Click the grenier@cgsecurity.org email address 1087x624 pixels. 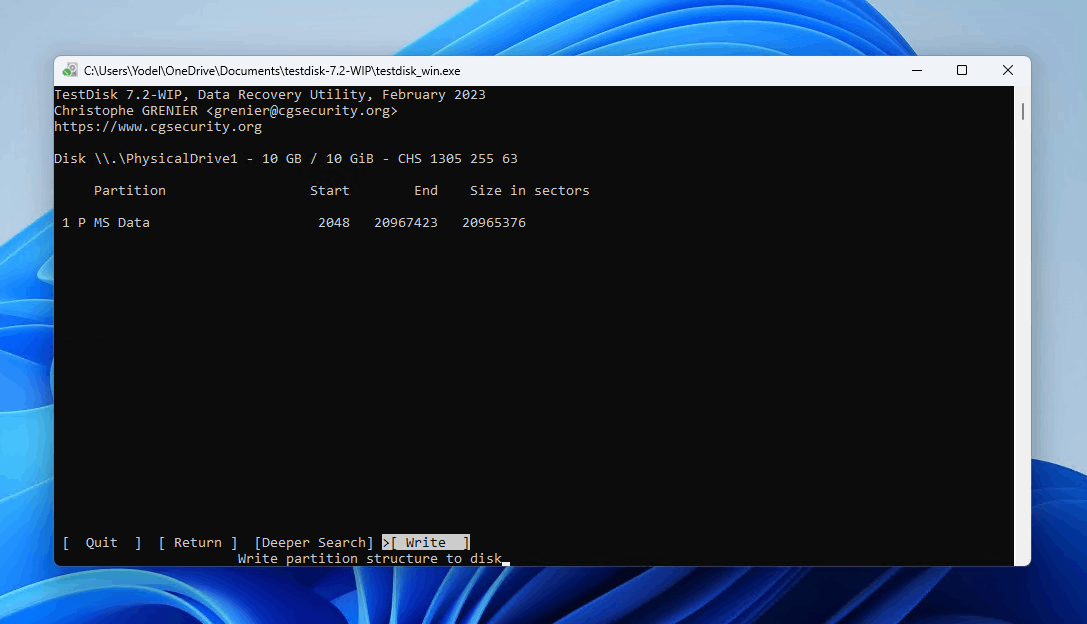pyautogui.click(x=302, y=111)
